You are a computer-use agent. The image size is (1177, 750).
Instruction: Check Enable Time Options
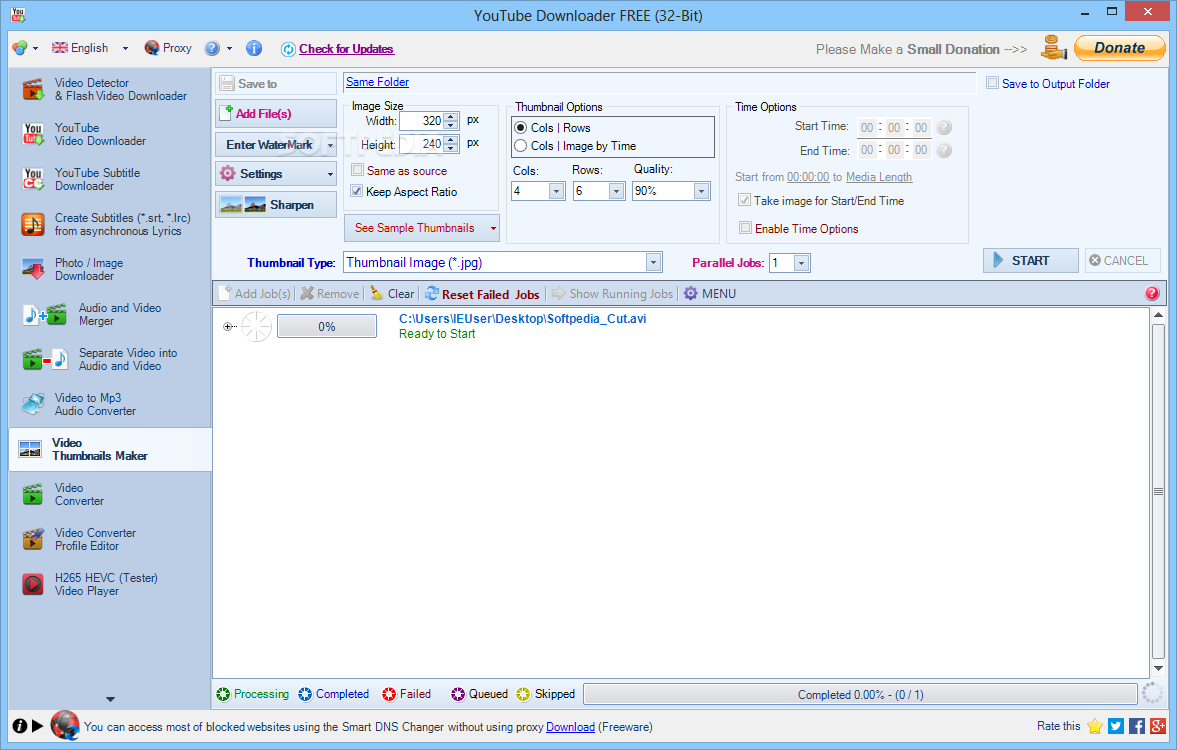pyautogui.click(x=745, y=228)
